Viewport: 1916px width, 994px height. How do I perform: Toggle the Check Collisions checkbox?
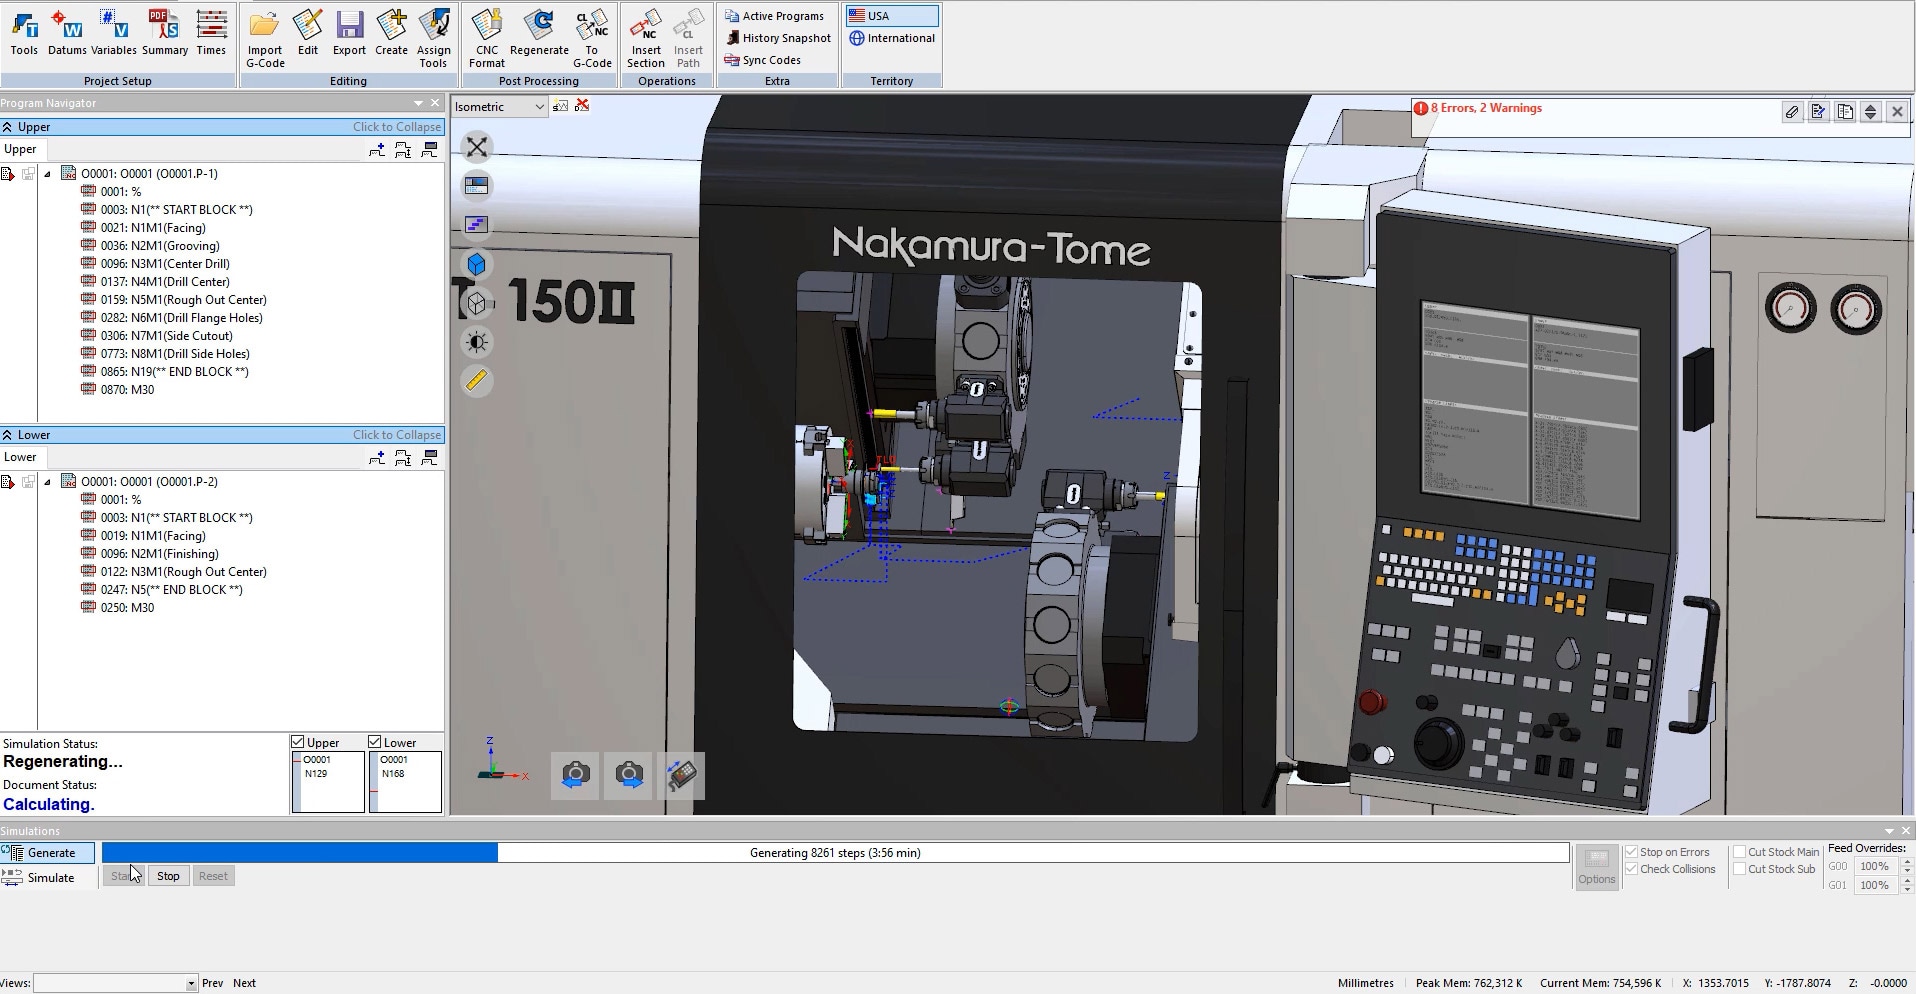(x=1632, y=869)
